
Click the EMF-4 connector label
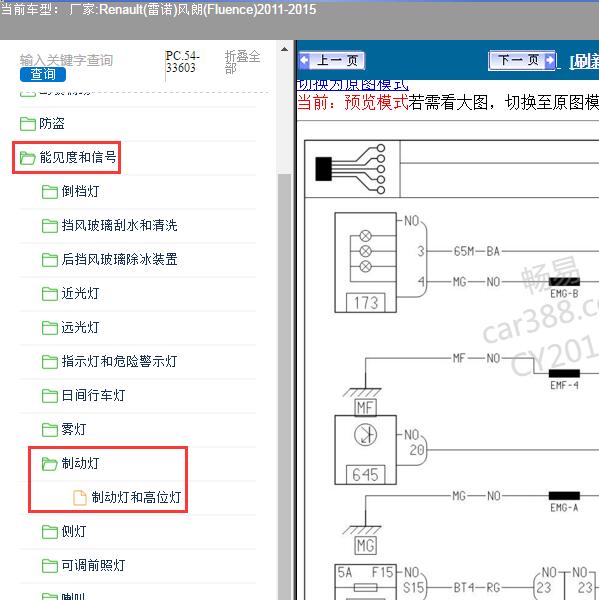[x=564, y=385]
